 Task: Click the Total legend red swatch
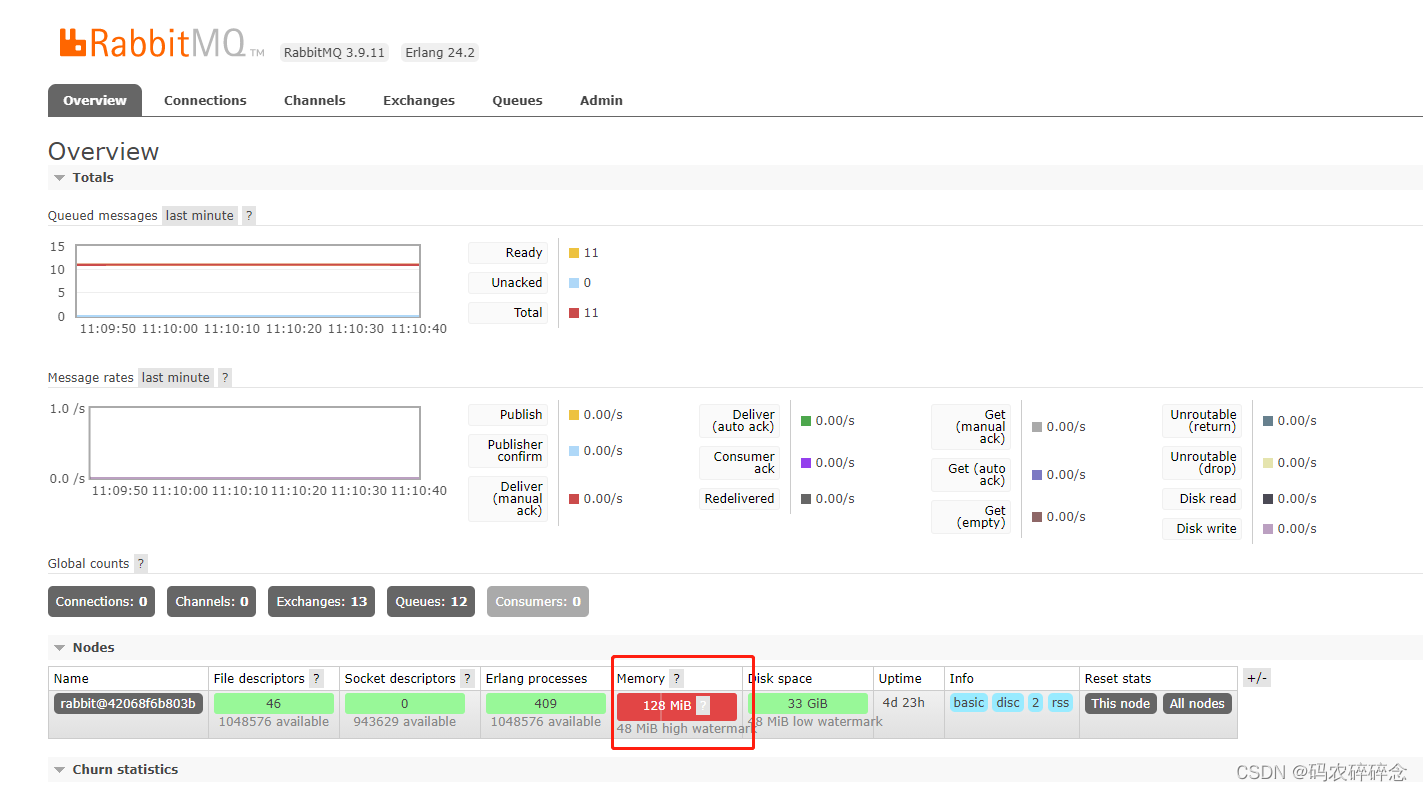[x=574, y=313]
